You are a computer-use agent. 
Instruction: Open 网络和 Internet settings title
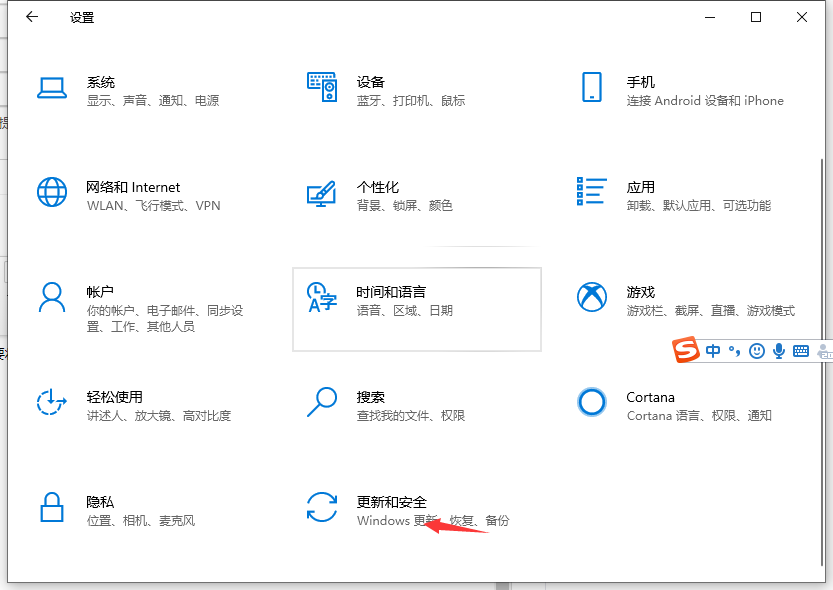point(133,187)
